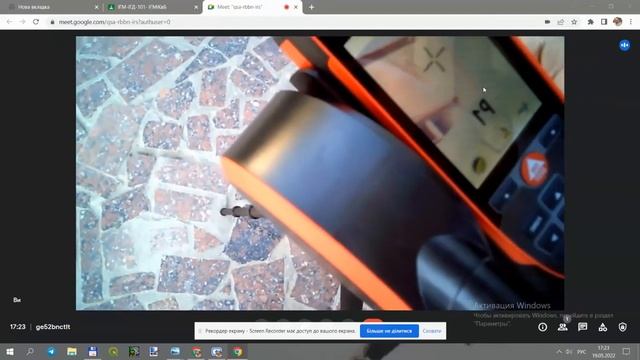Screen dimensions: 640x360
Task: Go forward in browser history
Action: pos(22,22)
